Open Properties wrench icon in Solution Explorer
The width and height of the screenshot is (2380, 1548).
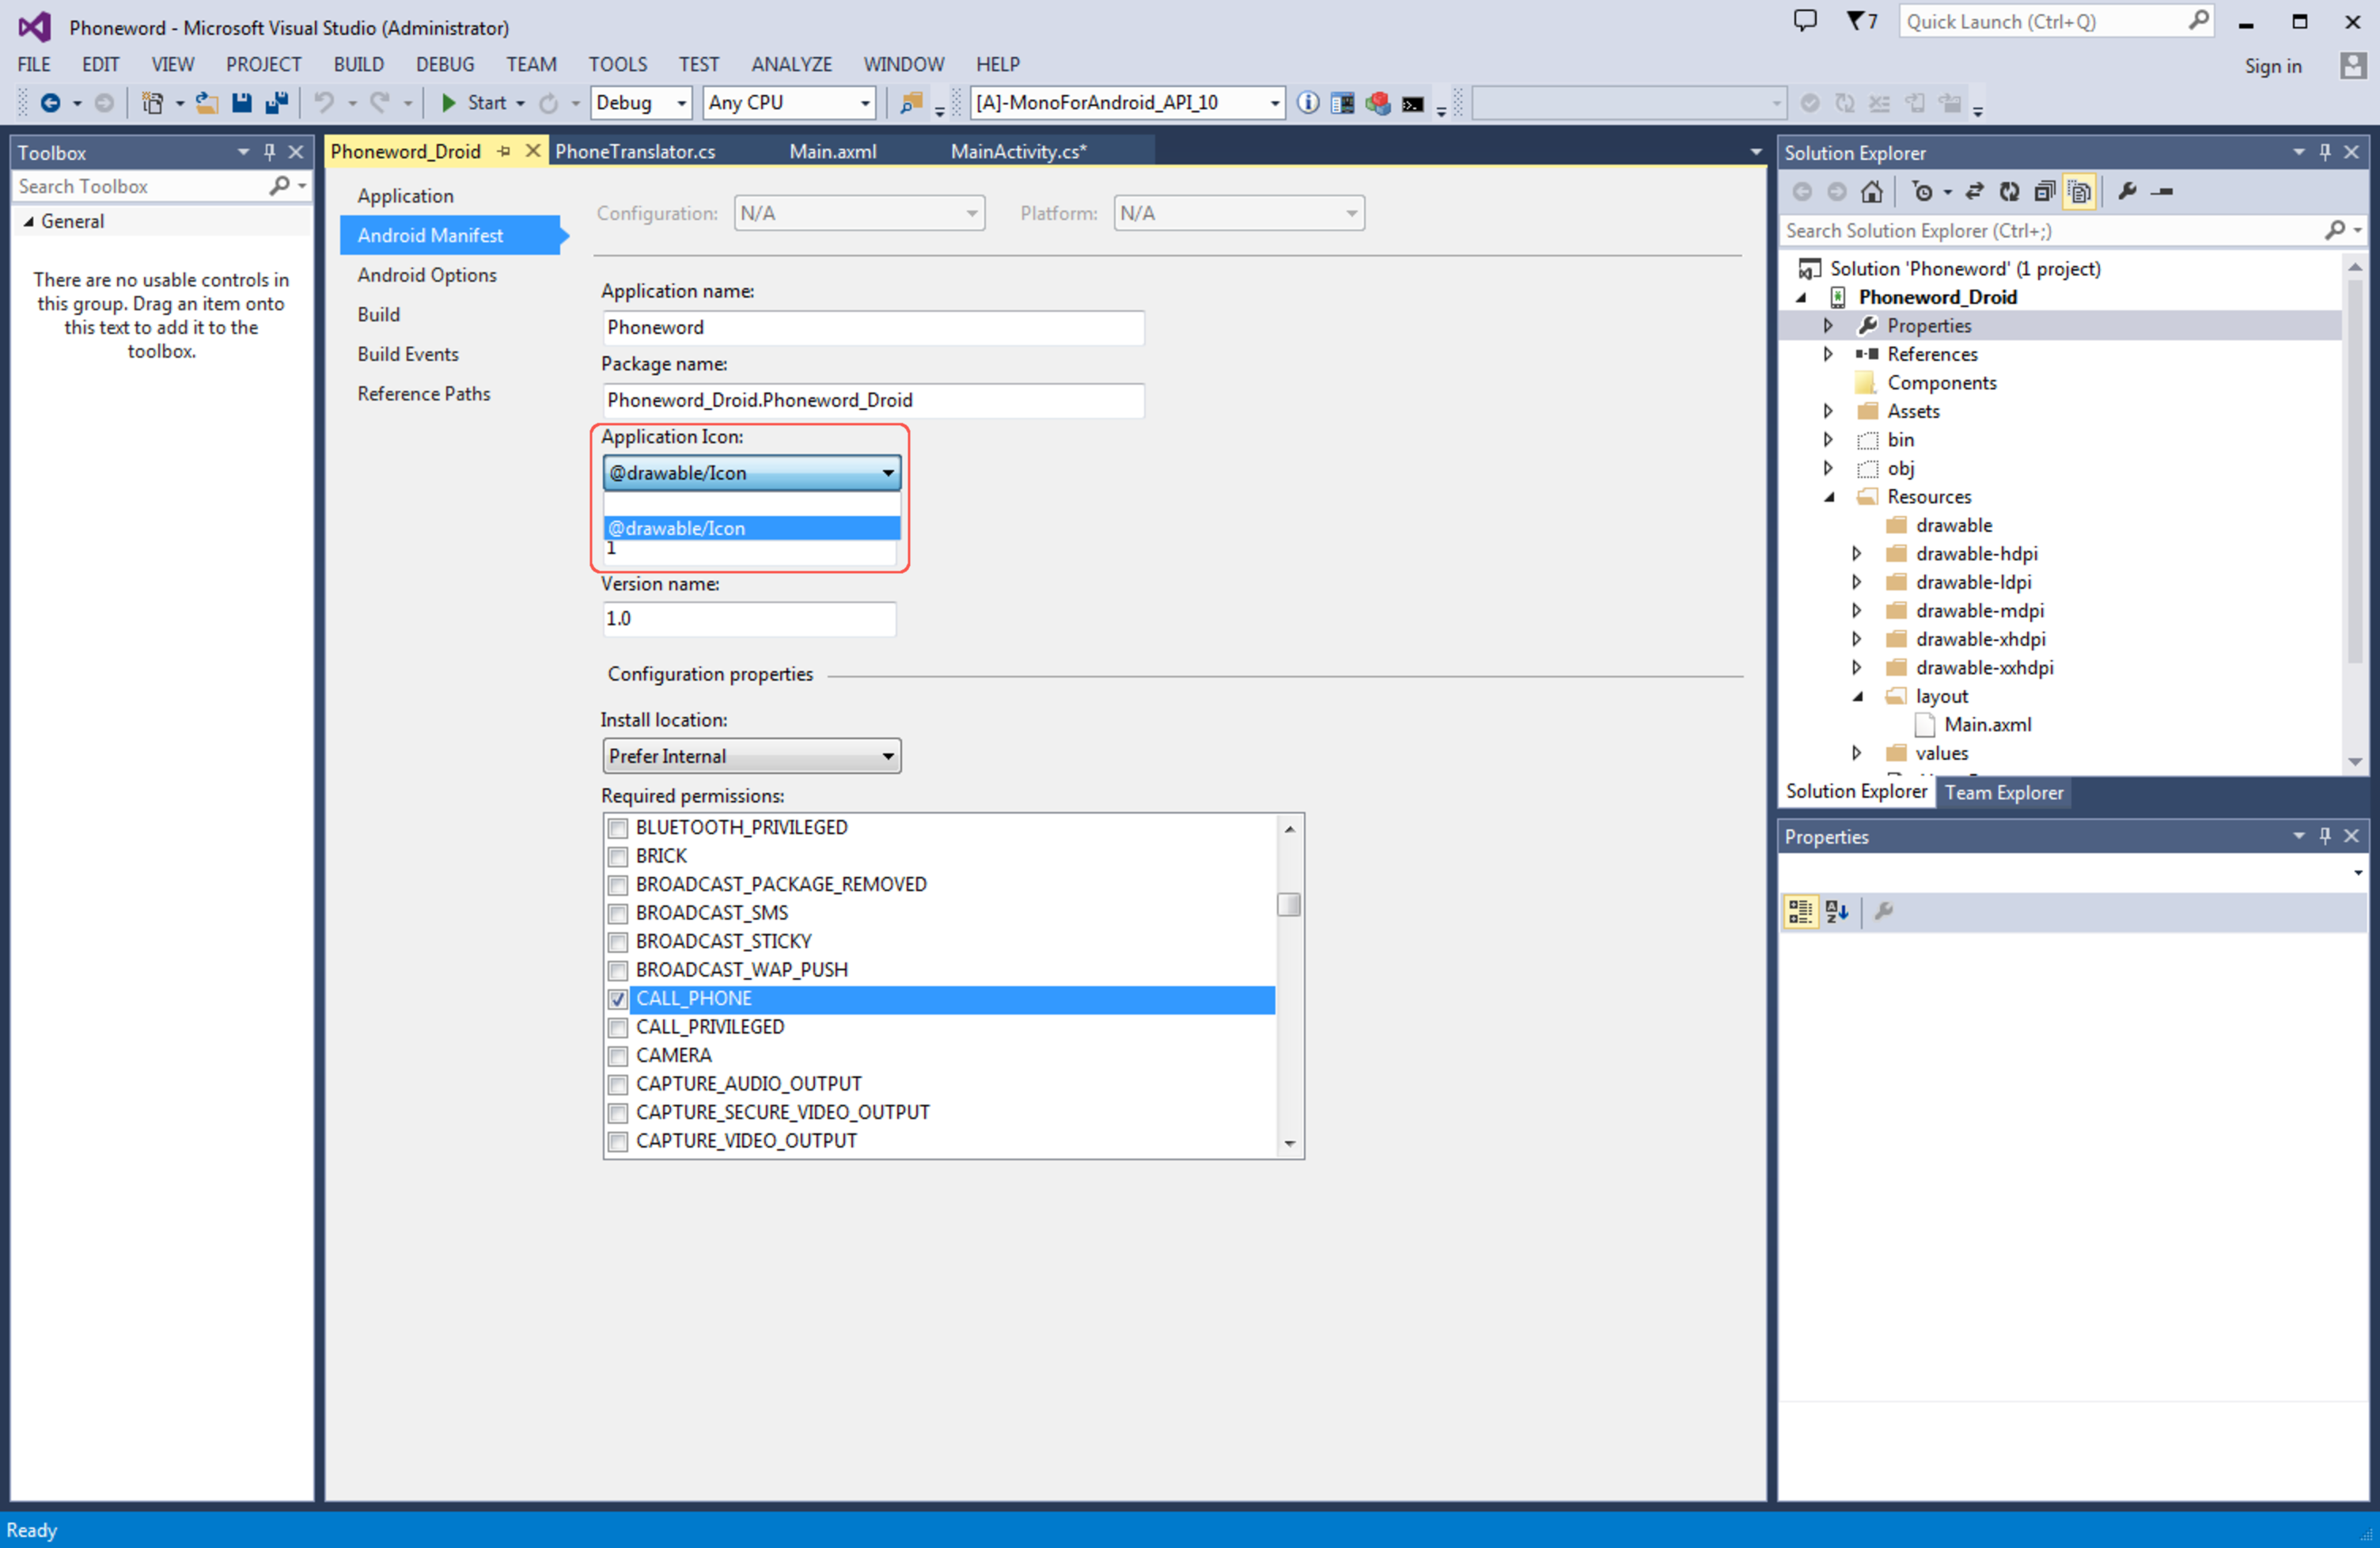(2127, 191)
